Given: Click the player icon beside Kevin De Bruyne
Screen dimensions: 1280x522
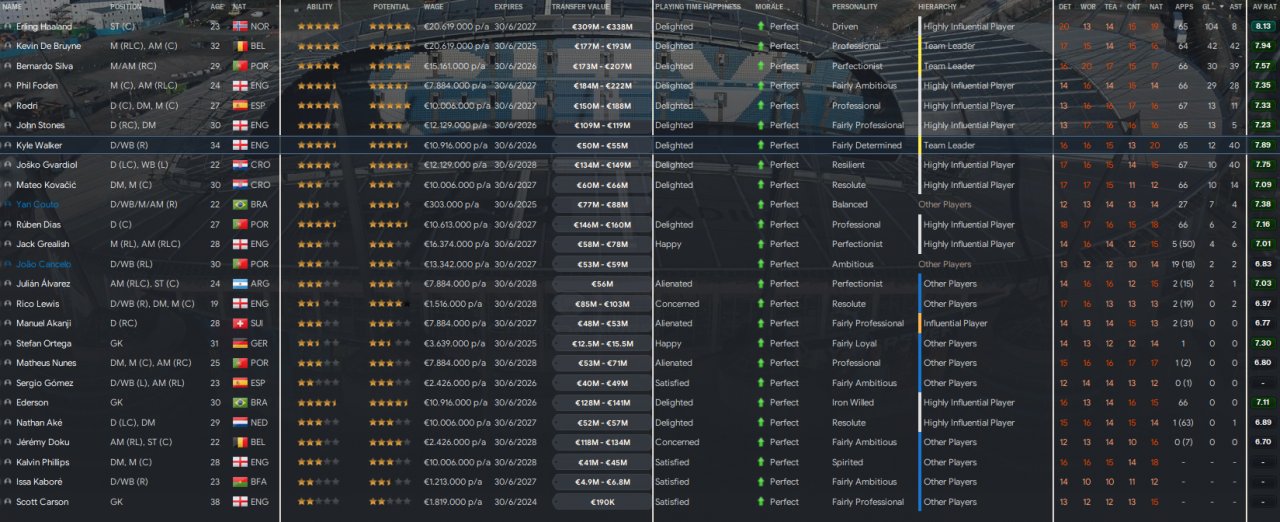Looking at the screenshot, I should point(8,46).
